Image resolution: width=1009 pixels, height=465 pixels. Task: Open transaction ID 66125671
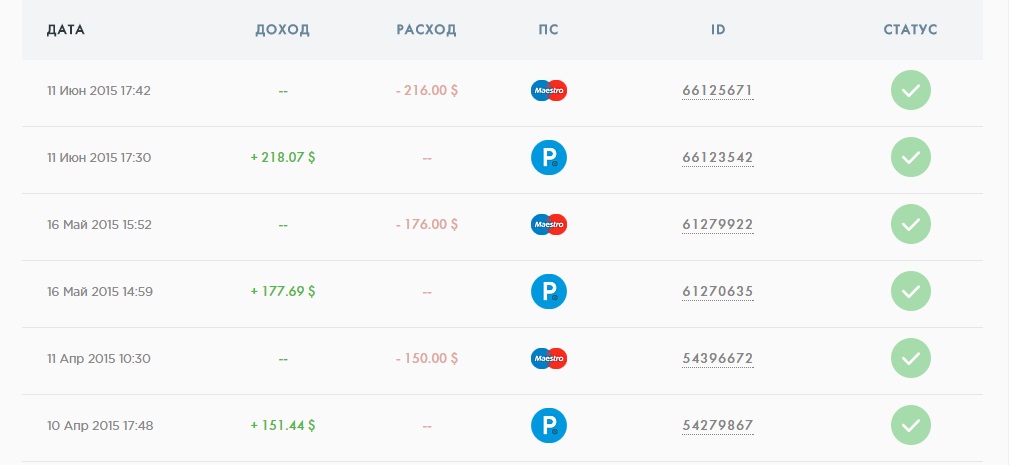point(717,91)
